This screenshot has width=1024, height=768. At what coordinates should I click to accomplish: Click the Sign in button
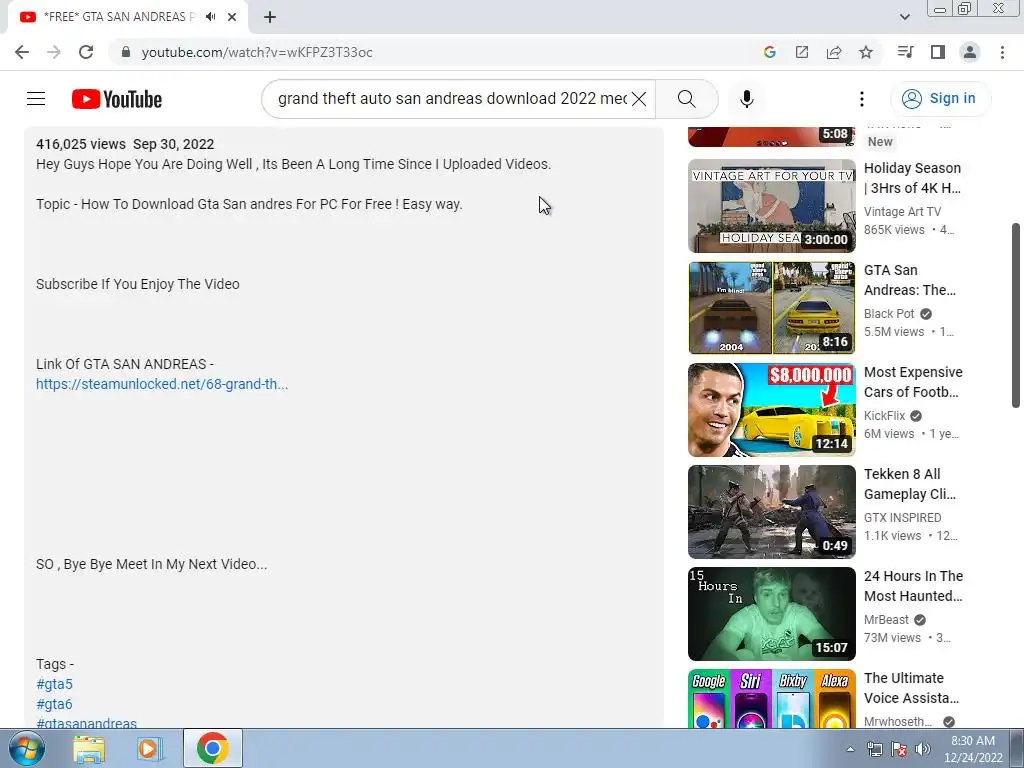coord(940,99)
